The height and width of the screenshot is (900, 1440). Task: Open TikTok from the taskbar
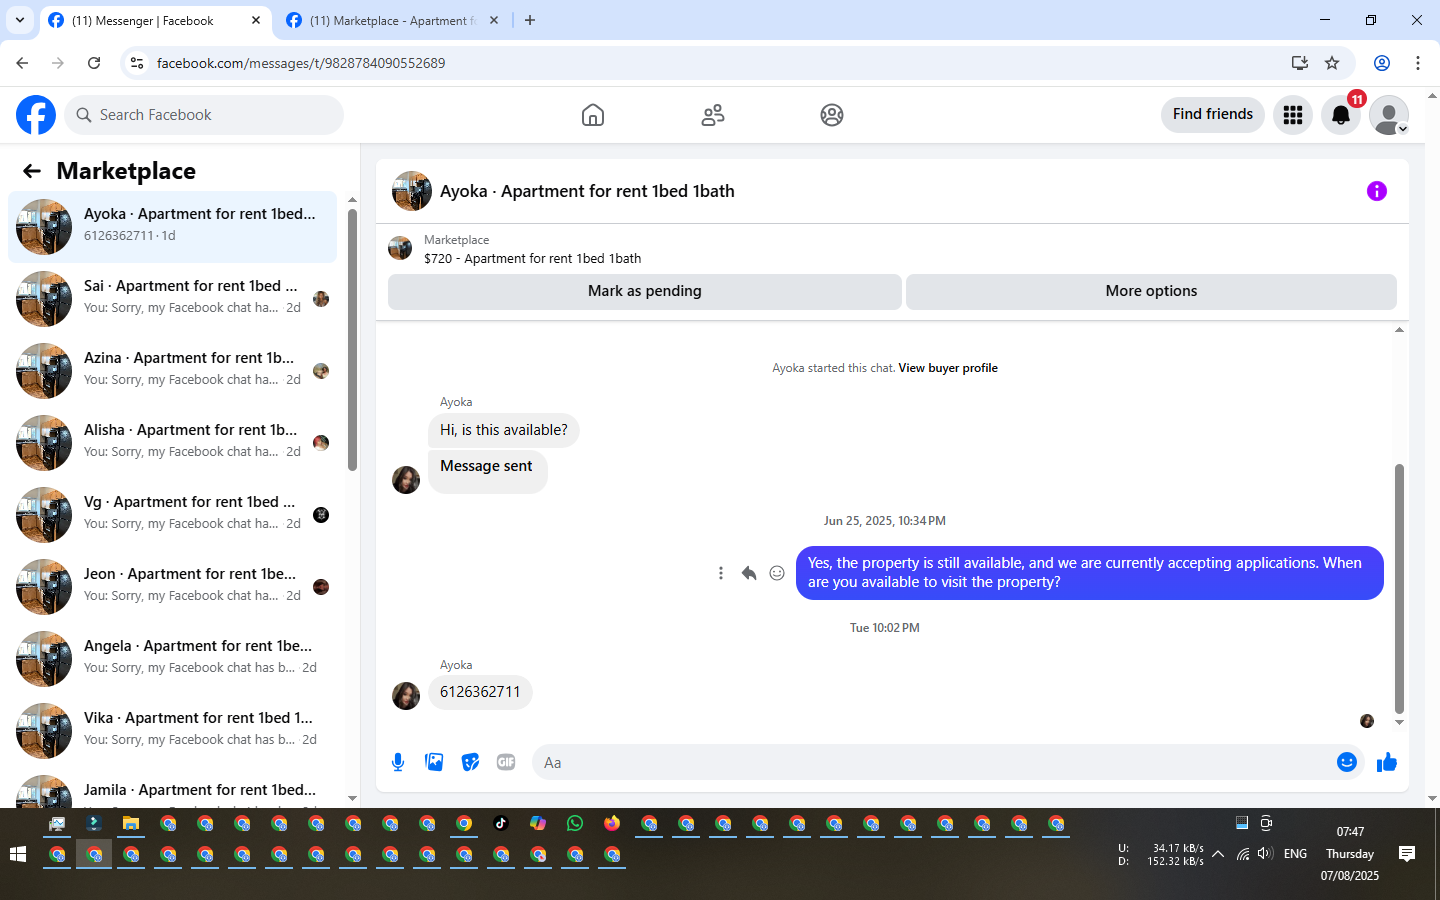point(501,823)
